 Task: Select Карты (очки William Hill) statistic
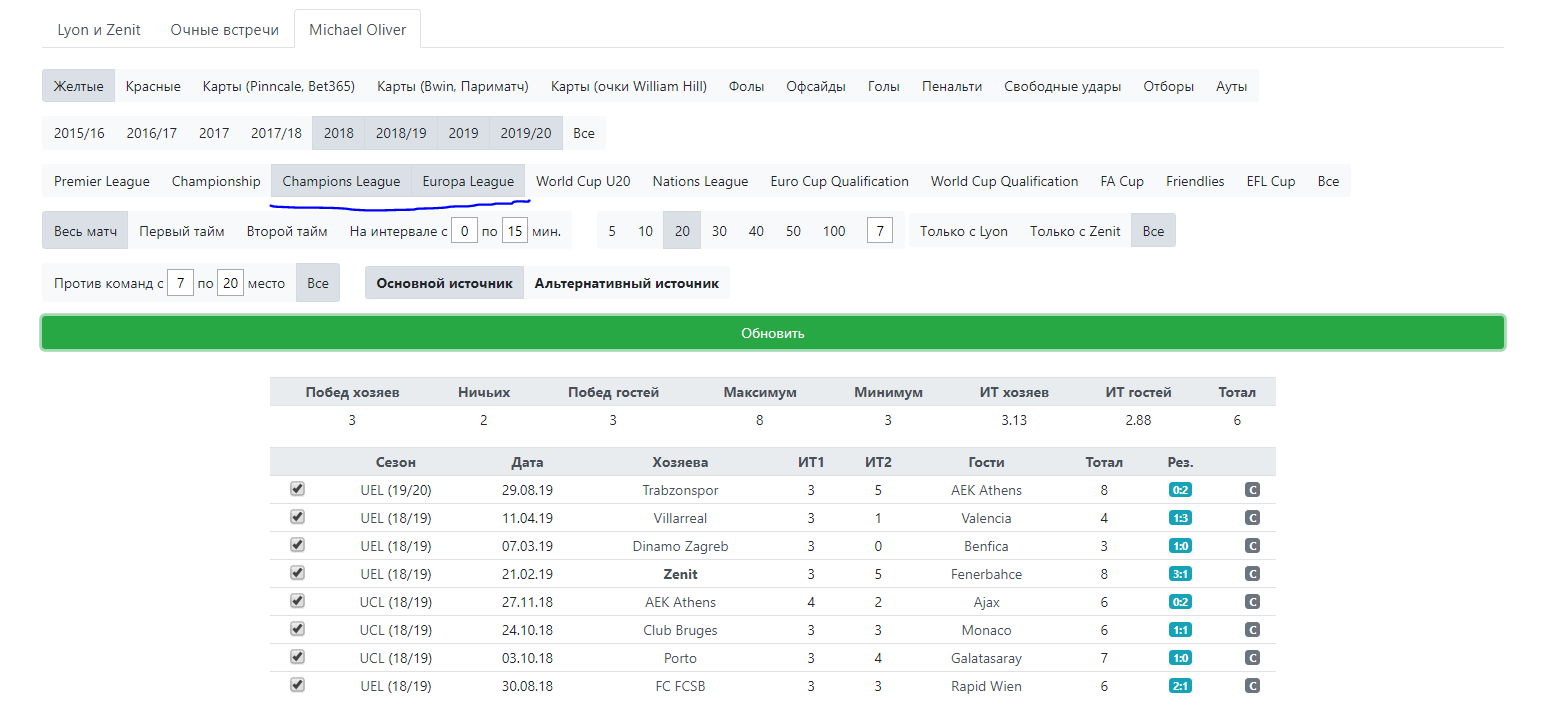629,86
